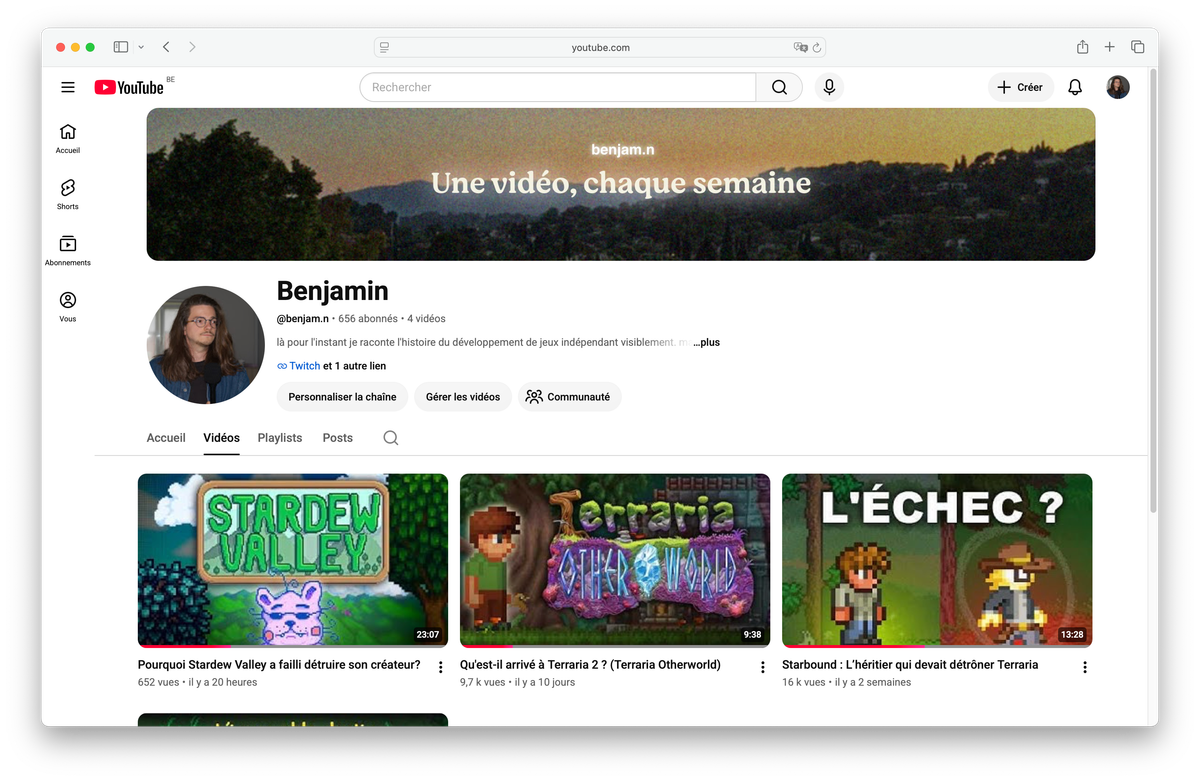Click Gérer les vidéos
Image resolution: width=1200 pixels, height=781 pixels.
pyautogui.click(x=463, y=397)
